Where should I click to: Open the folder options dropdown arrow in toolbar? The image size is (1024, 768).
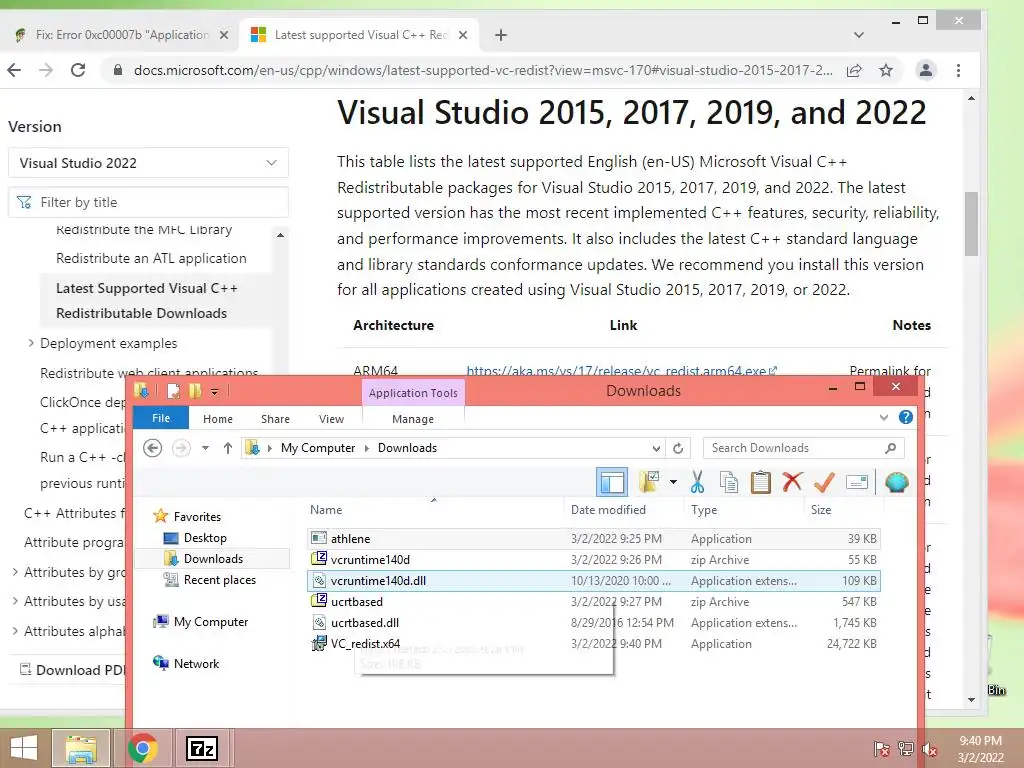pos(673,483)
